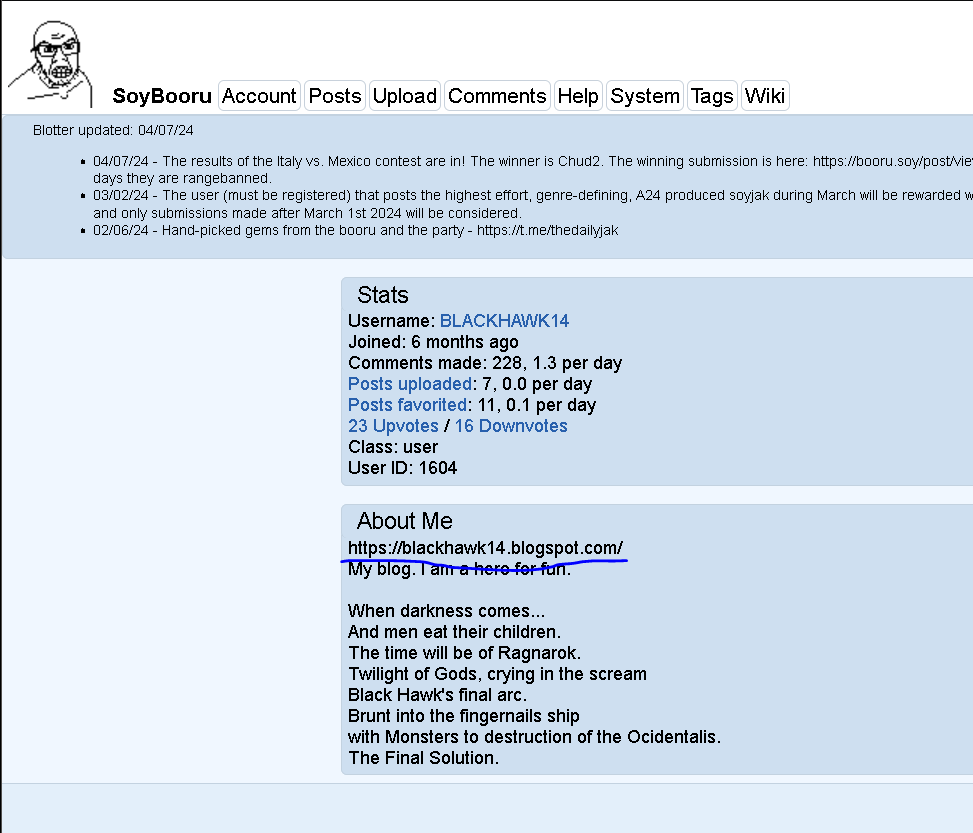Click 'The time will be of Ragnarok.' line
The width and height of the screenshot is (973, 833).
tap(464, 653)
